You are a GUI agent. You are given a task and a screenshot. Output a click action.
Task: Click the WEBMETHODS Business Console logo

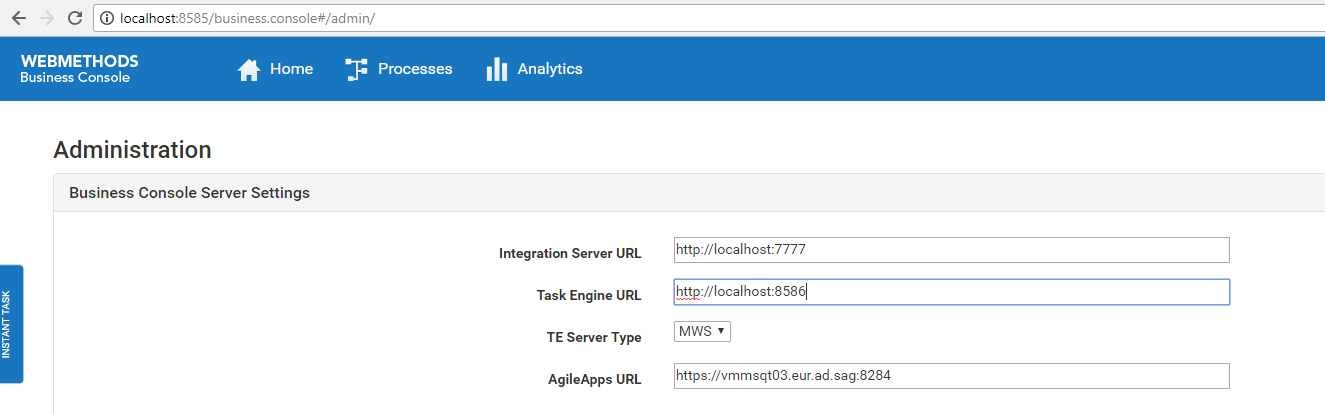[79, 69]
